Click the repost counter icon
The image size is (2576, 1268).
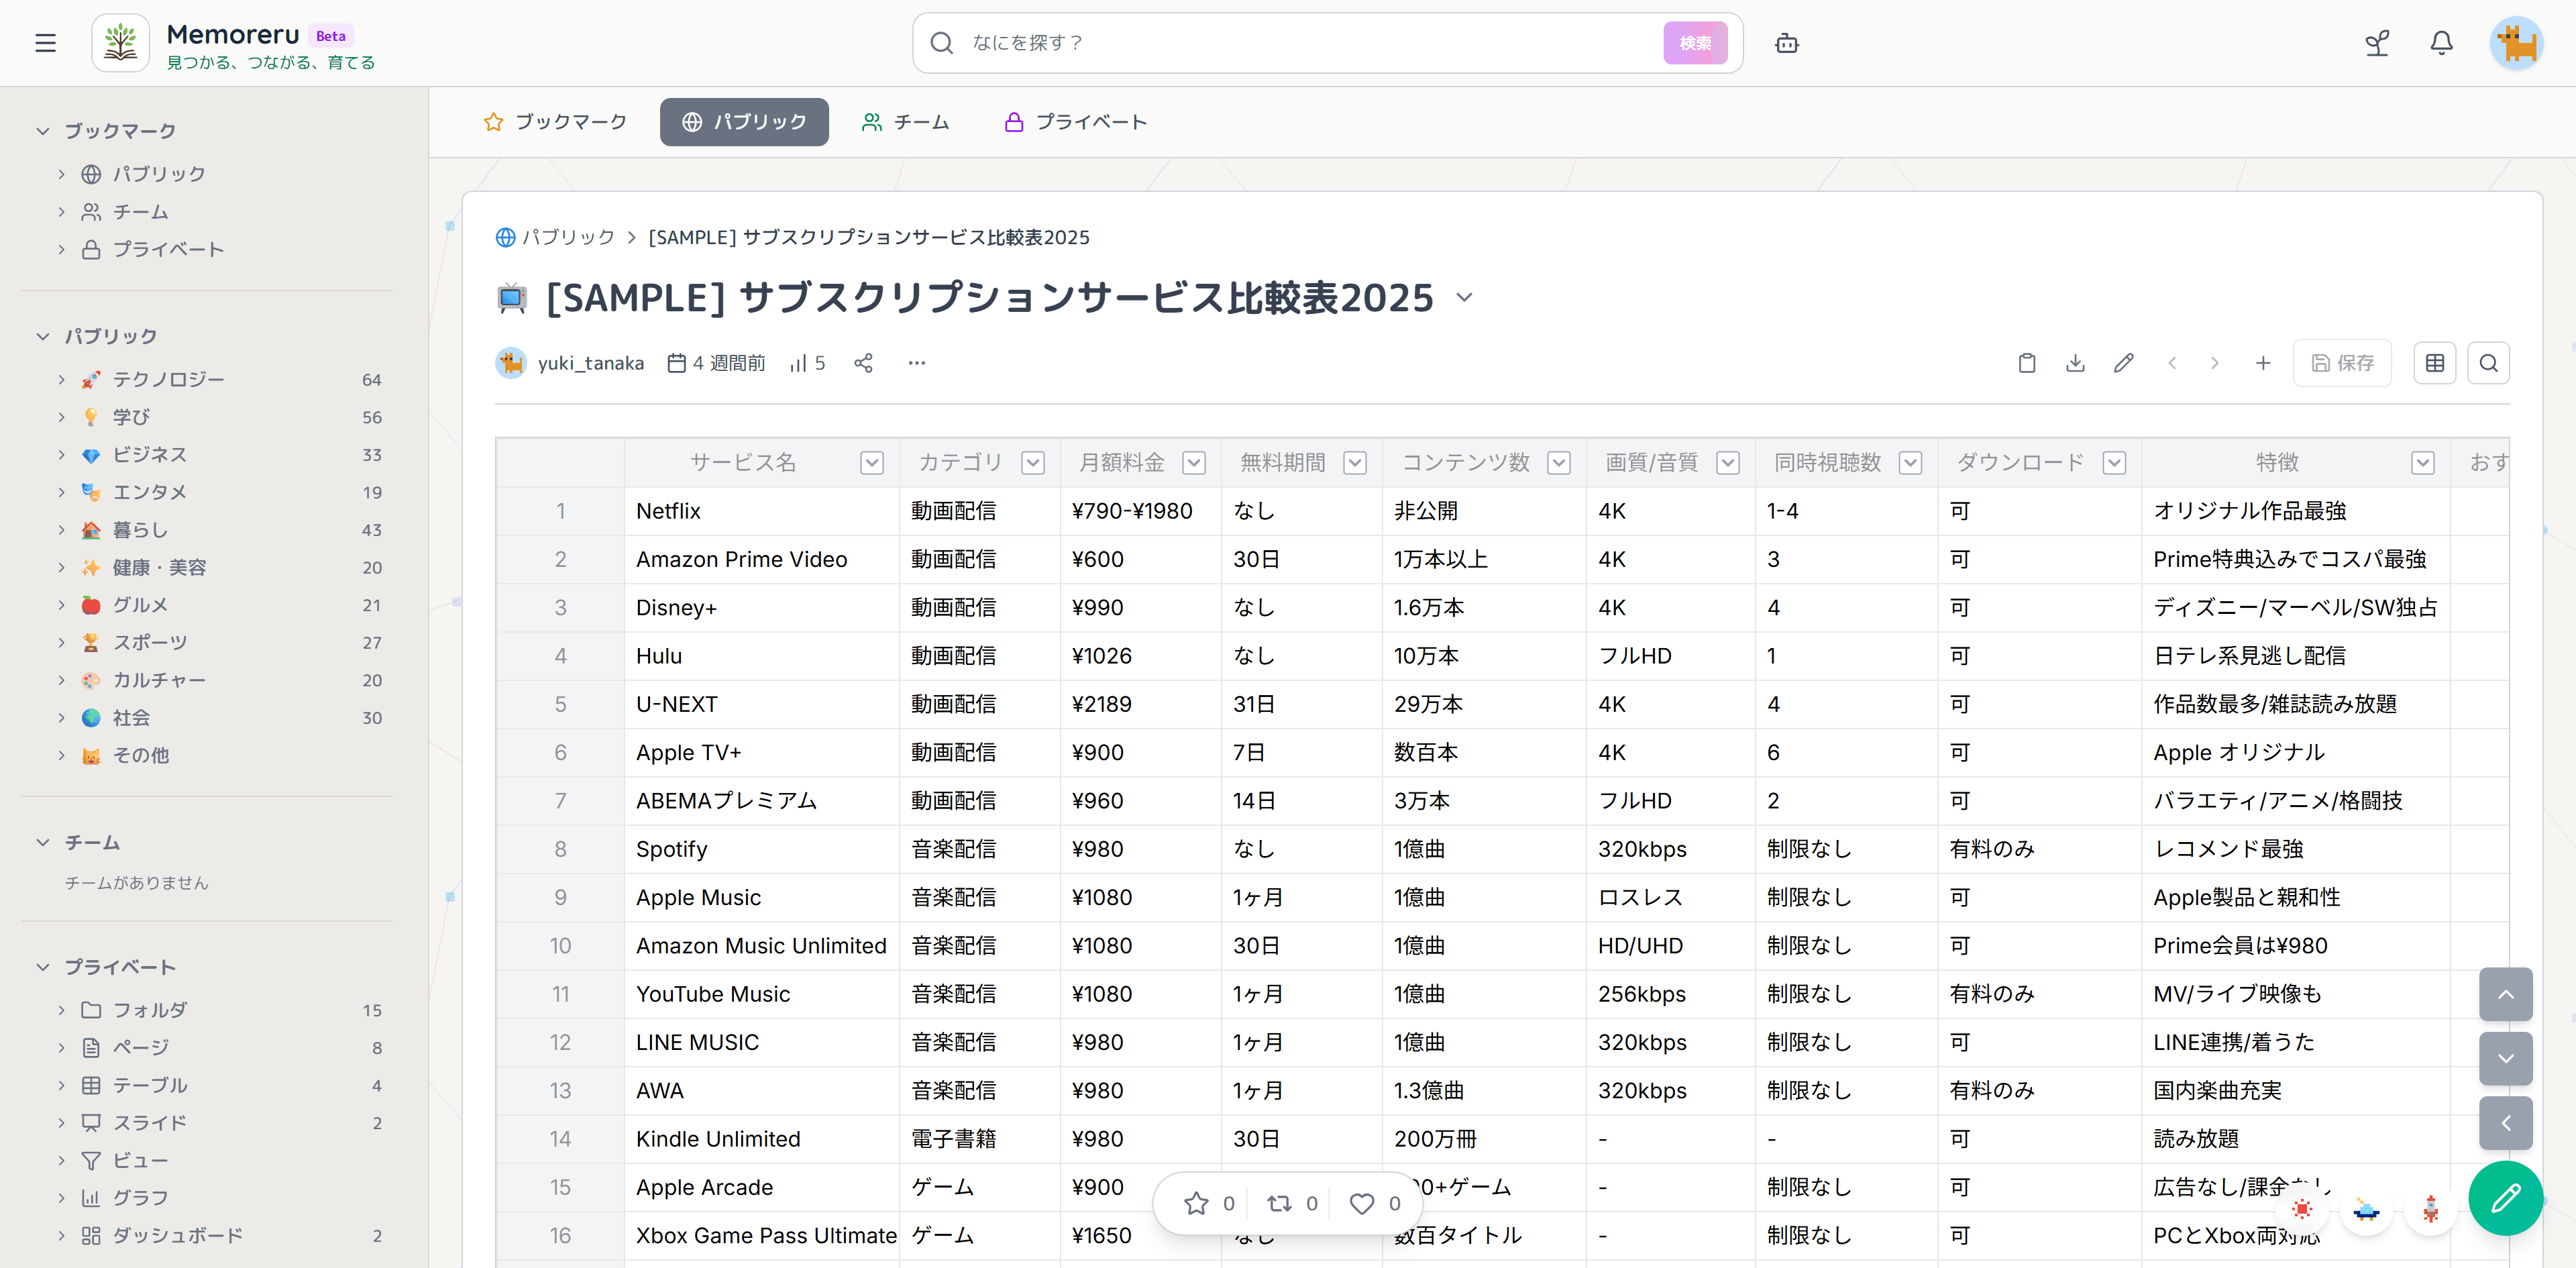pos(1292,1204)
